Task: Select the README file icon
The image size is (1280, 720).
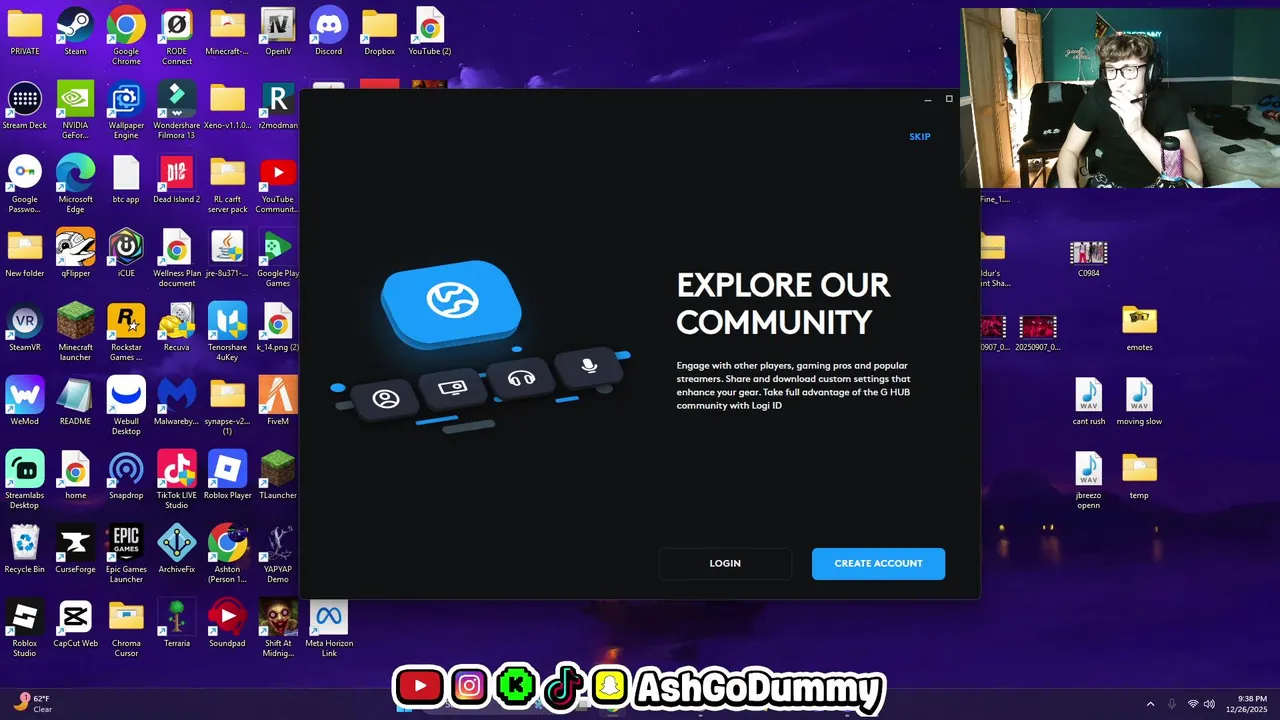Action: tap(75, 401)
